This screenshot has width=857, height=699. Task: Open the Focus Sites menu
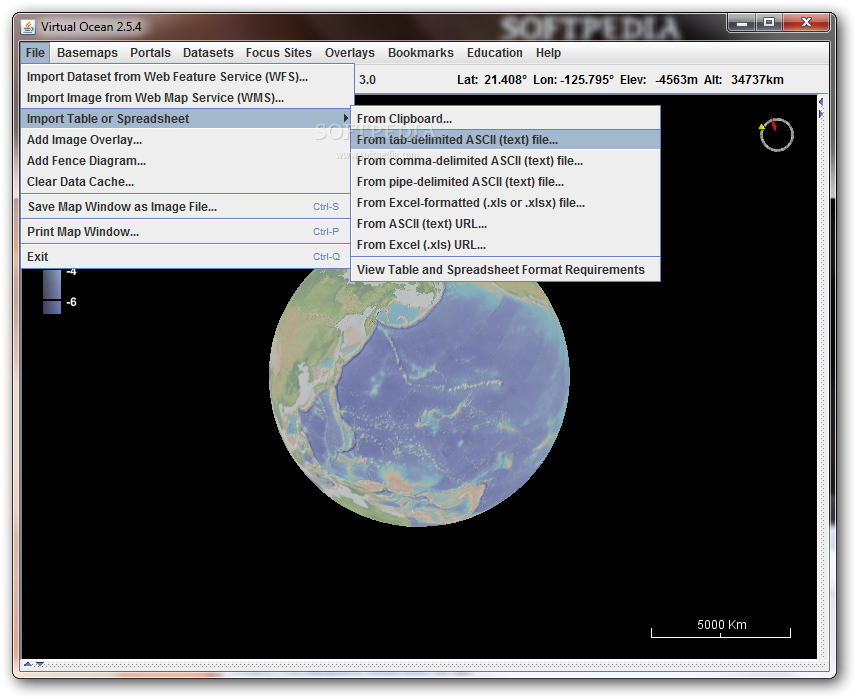[279, 52]
